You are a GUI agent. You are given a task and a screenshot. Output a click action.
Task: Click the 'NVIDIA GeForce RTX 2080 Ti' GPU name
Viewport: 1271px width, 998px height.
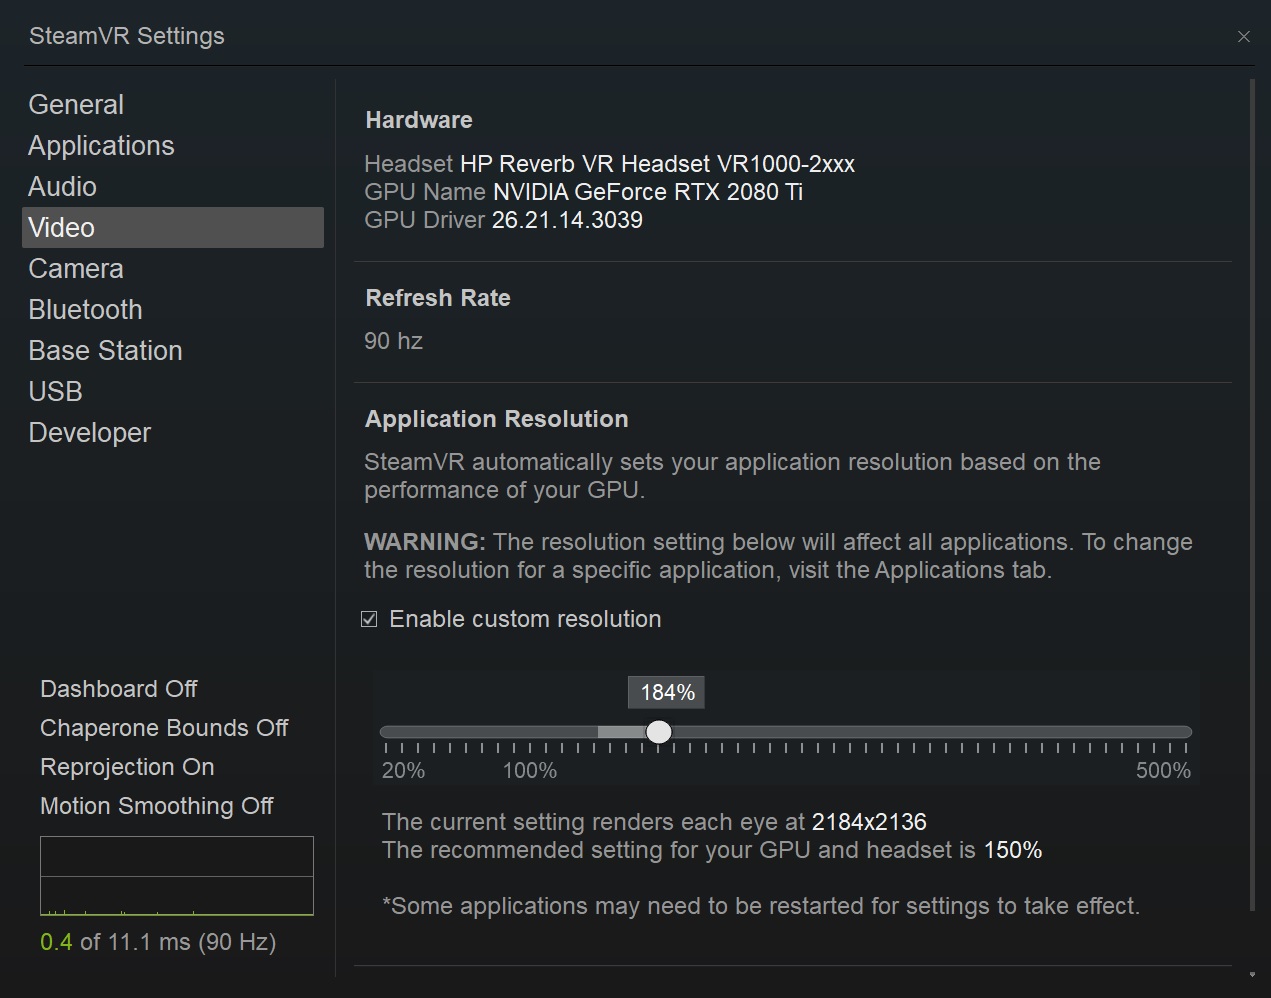tap(648, 192)
